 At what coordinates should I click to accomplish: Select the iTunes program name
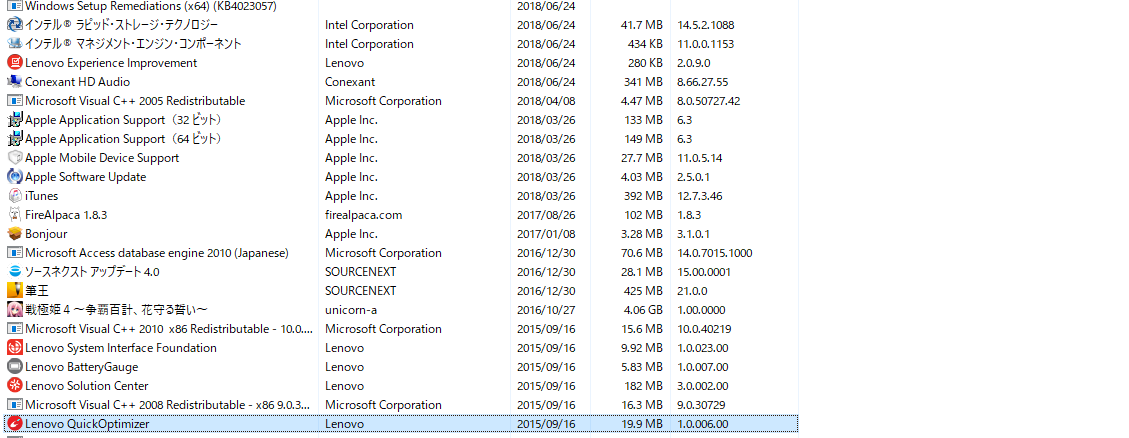(42, 196)
